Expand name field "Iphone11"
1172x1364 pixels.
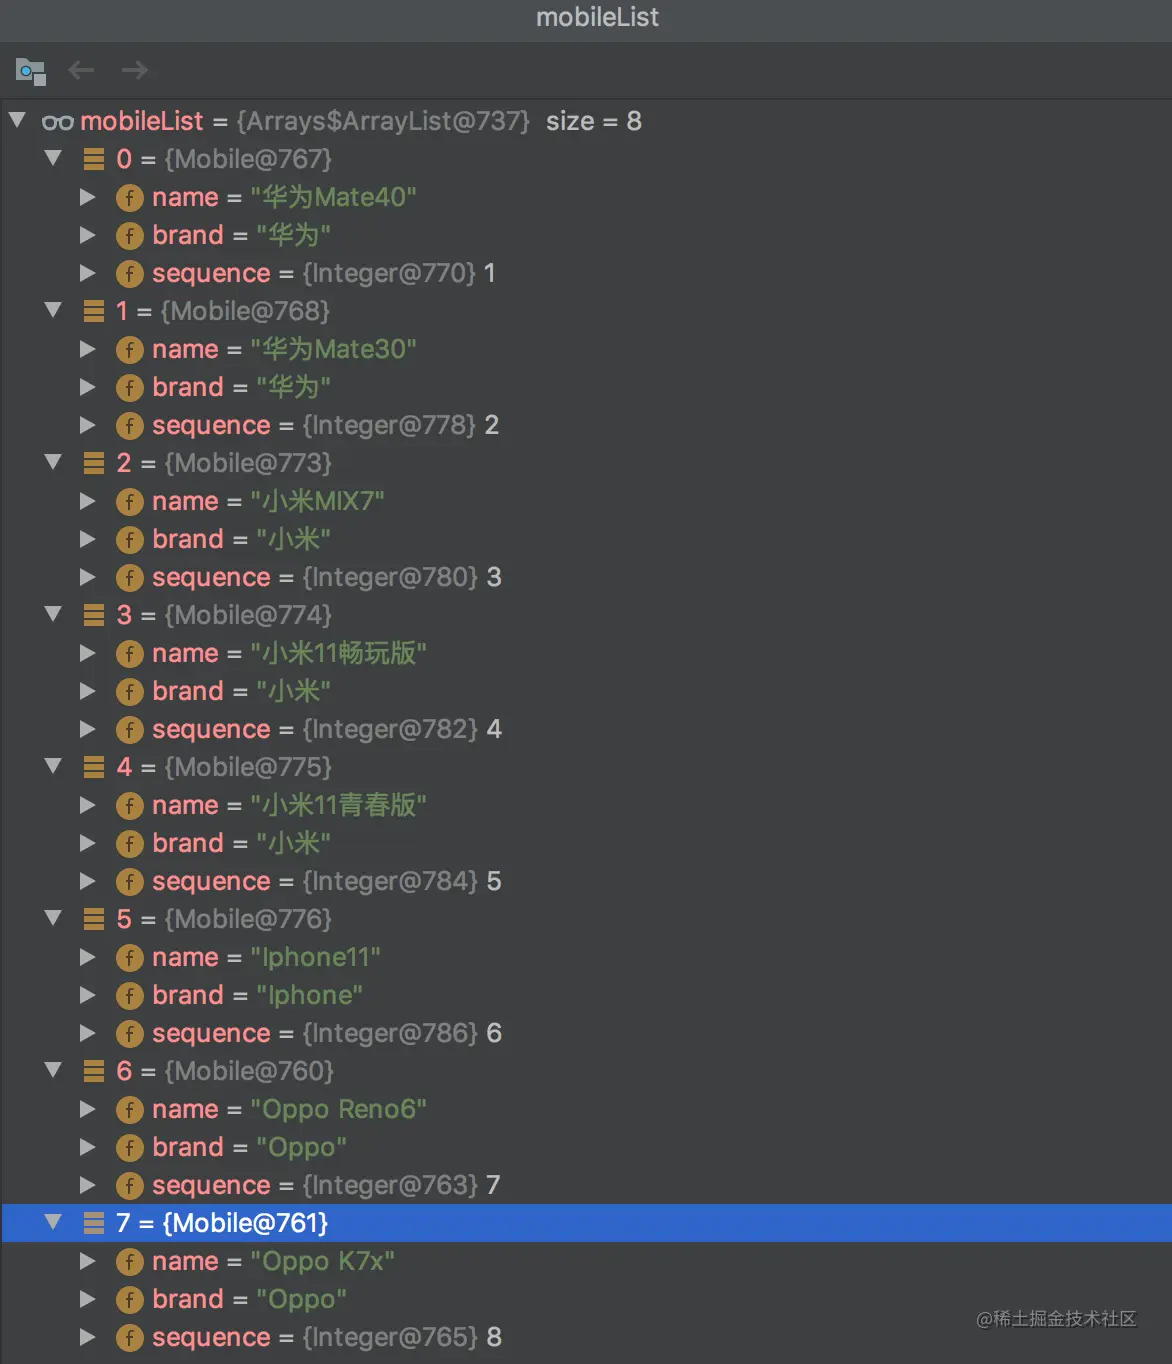pos(88,957)
